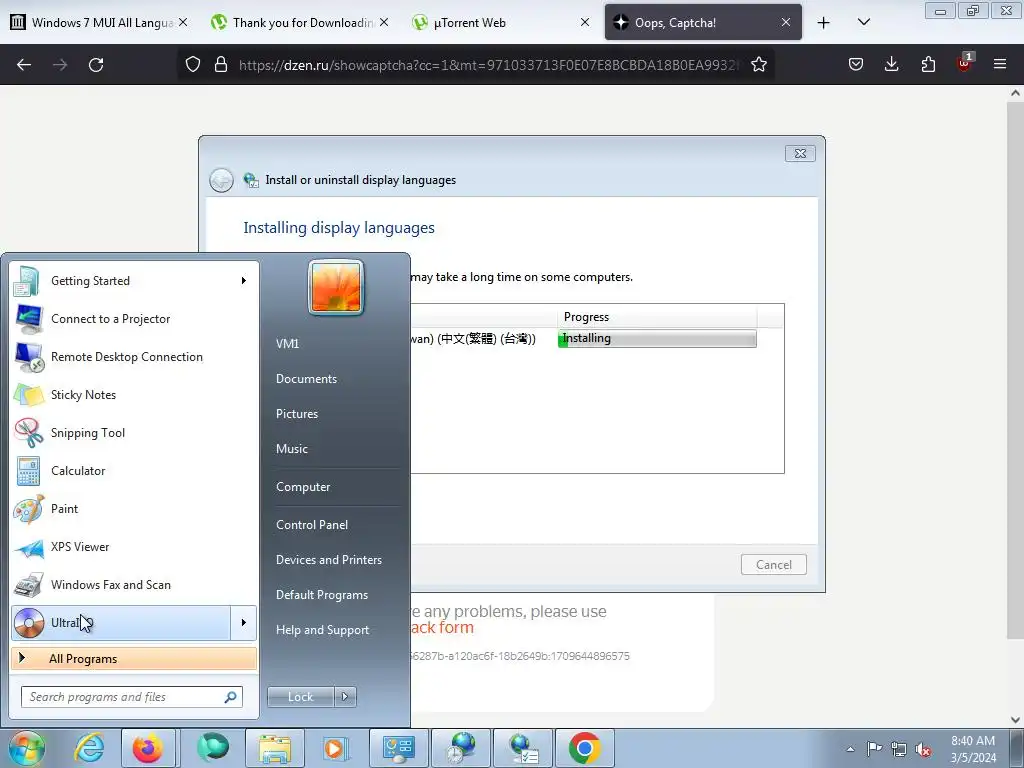The image size is (1024, 768).
Task: Open the Firefox application menu
Action: tap(1000, 65)
